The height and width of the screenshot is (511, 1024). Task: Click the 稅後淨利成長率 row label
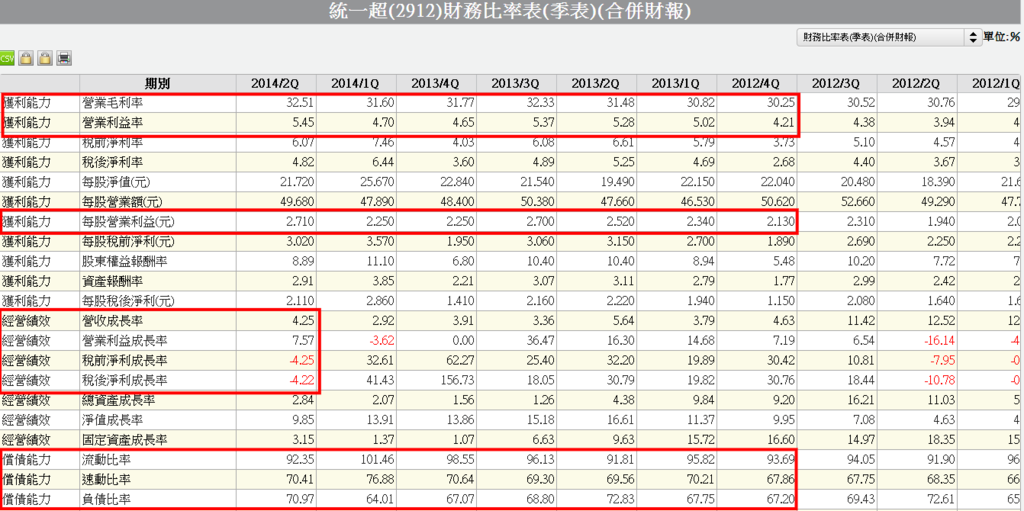(125, 380)
